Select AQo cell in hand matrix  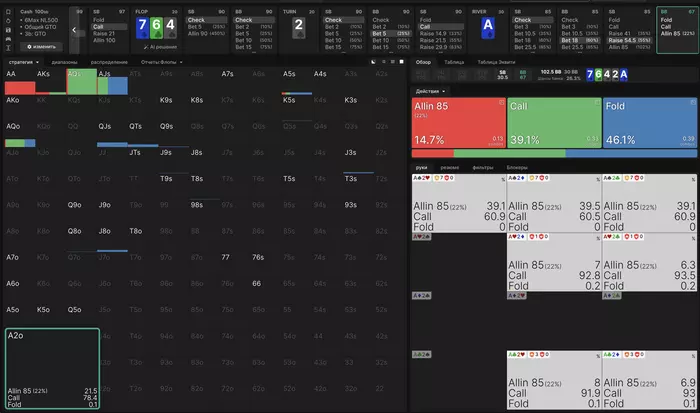point(20,134)
